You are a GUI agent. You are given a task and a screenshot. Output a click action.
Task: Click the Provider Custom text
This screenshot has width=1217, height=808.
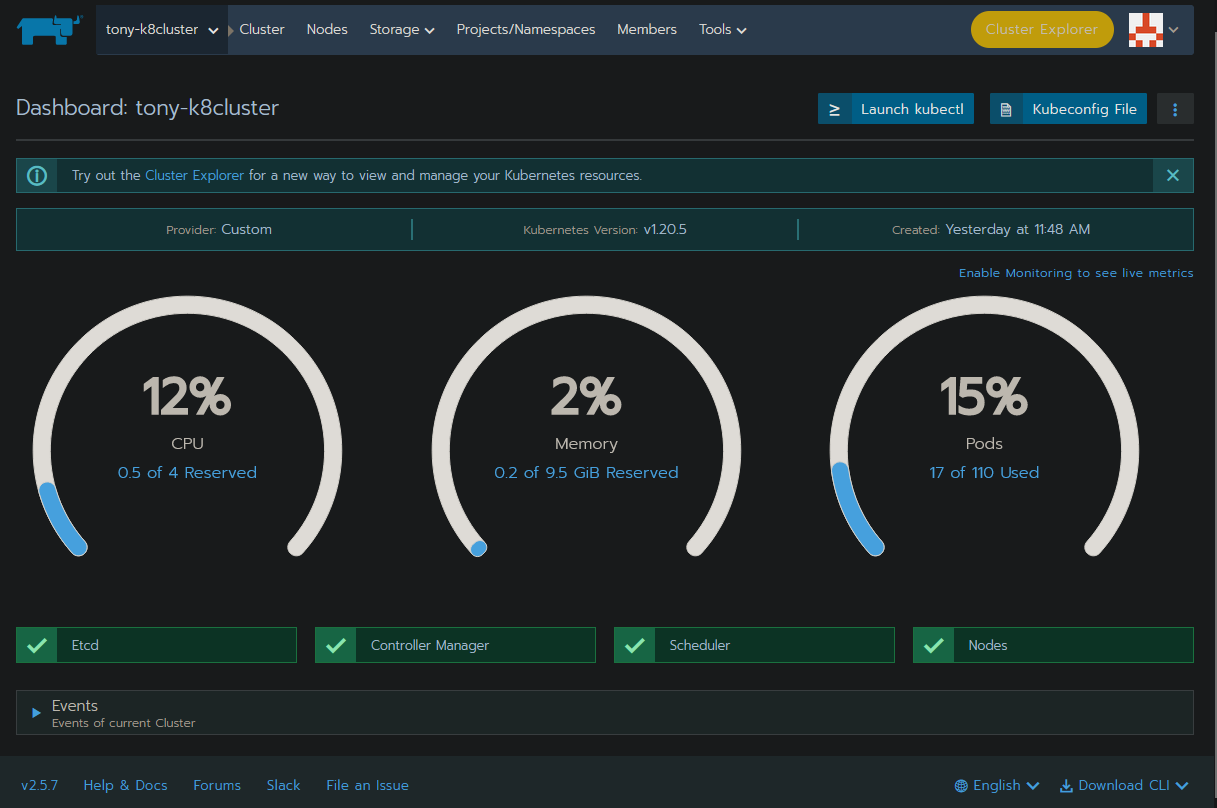[219, 229]
